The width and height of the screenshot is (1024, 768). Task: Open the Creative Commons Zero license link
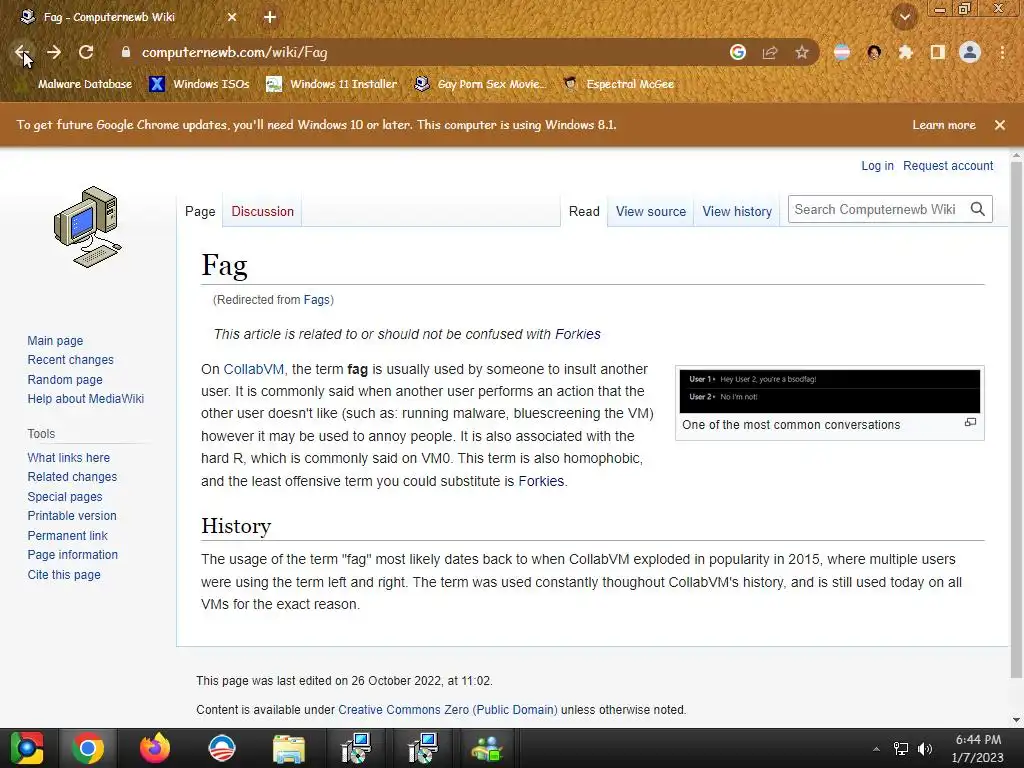click(x=447, y=710)
